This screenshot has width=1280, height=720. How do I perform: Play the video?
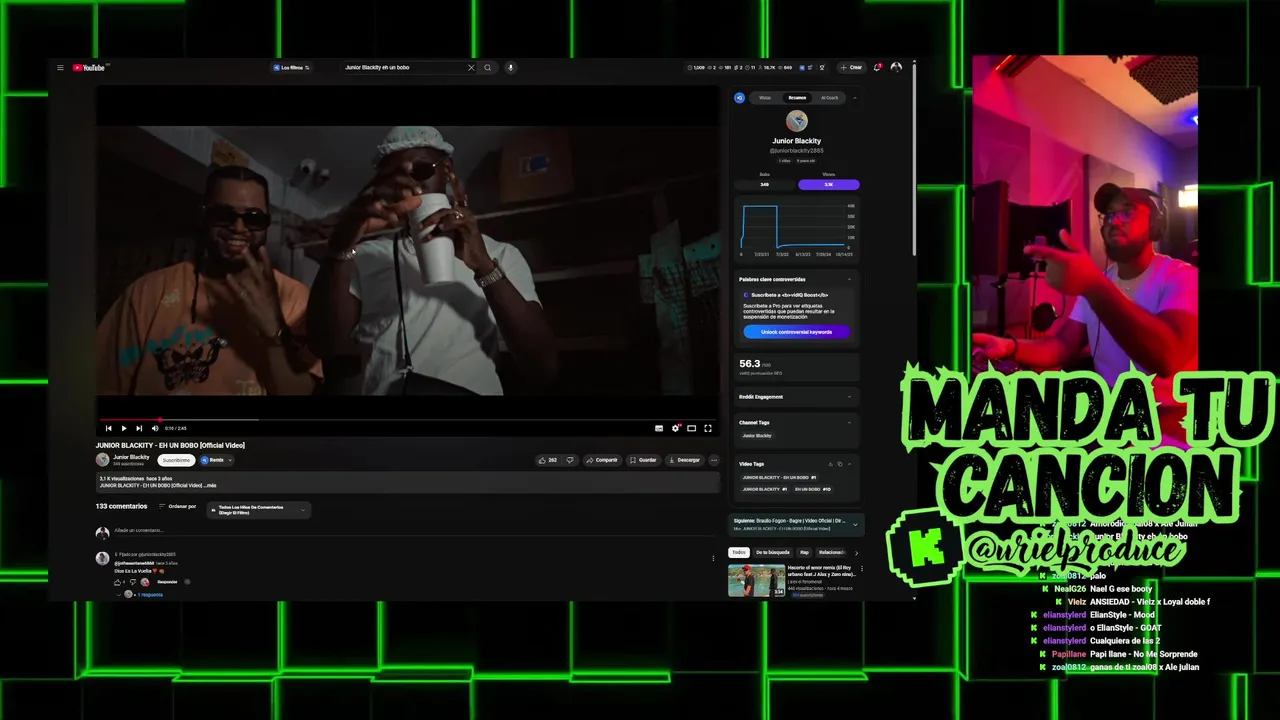pyautogui.click(x=124, y=428)
